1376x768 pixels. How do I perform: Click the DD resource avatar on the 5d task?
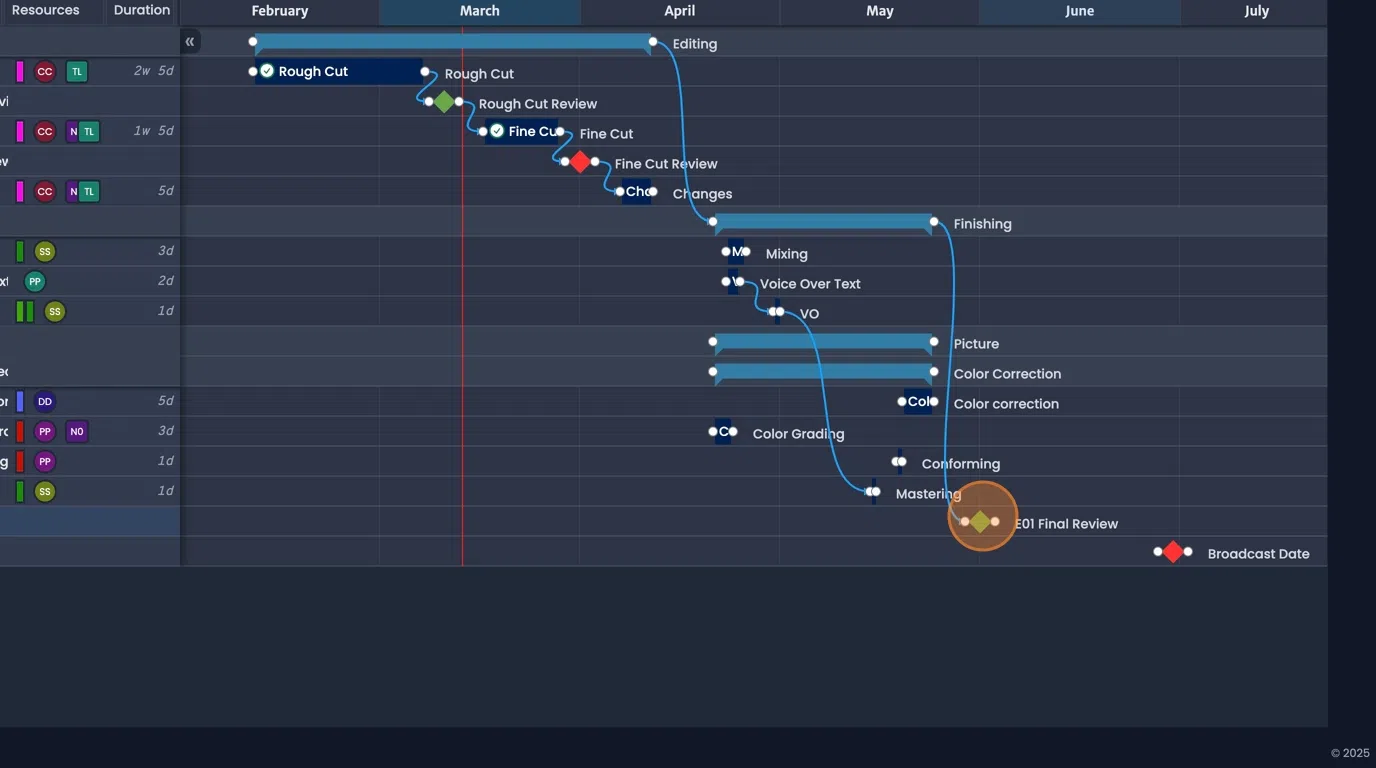(x=45, y=401)
